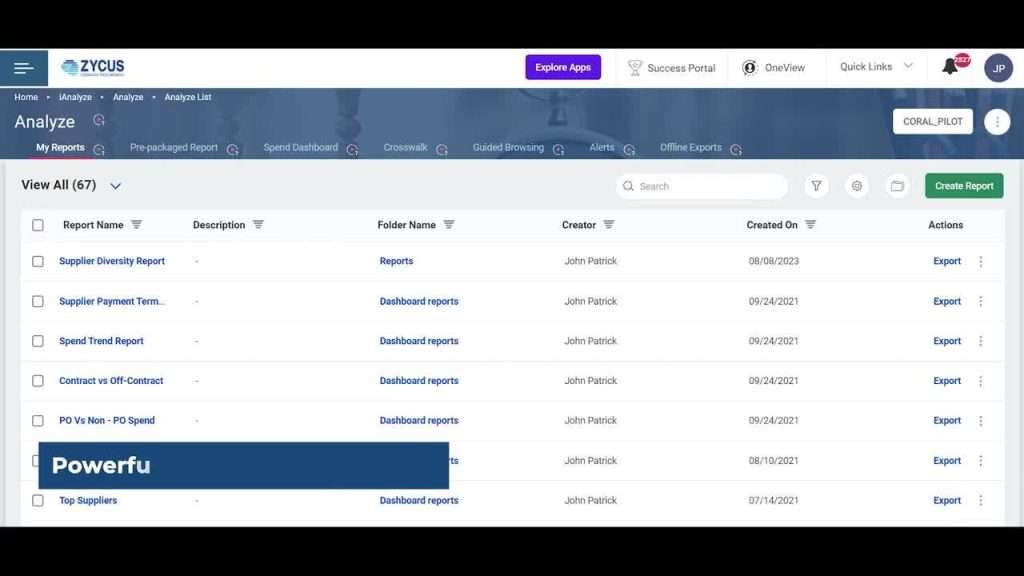The height and width of the screenshot is (576, 1024).
Task: Select the checkbox next to Top Suppliers
Action: pos(38,500)
